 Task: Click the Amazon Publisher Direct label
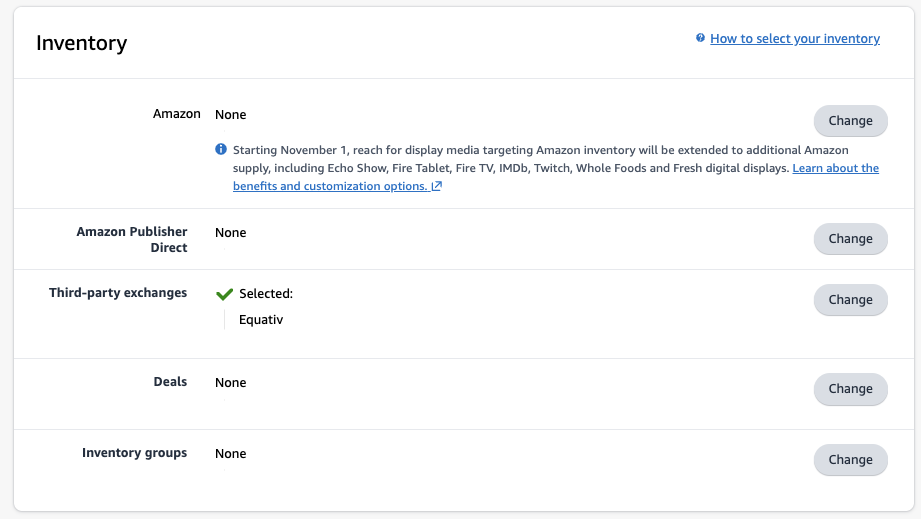tap(132, 240)
